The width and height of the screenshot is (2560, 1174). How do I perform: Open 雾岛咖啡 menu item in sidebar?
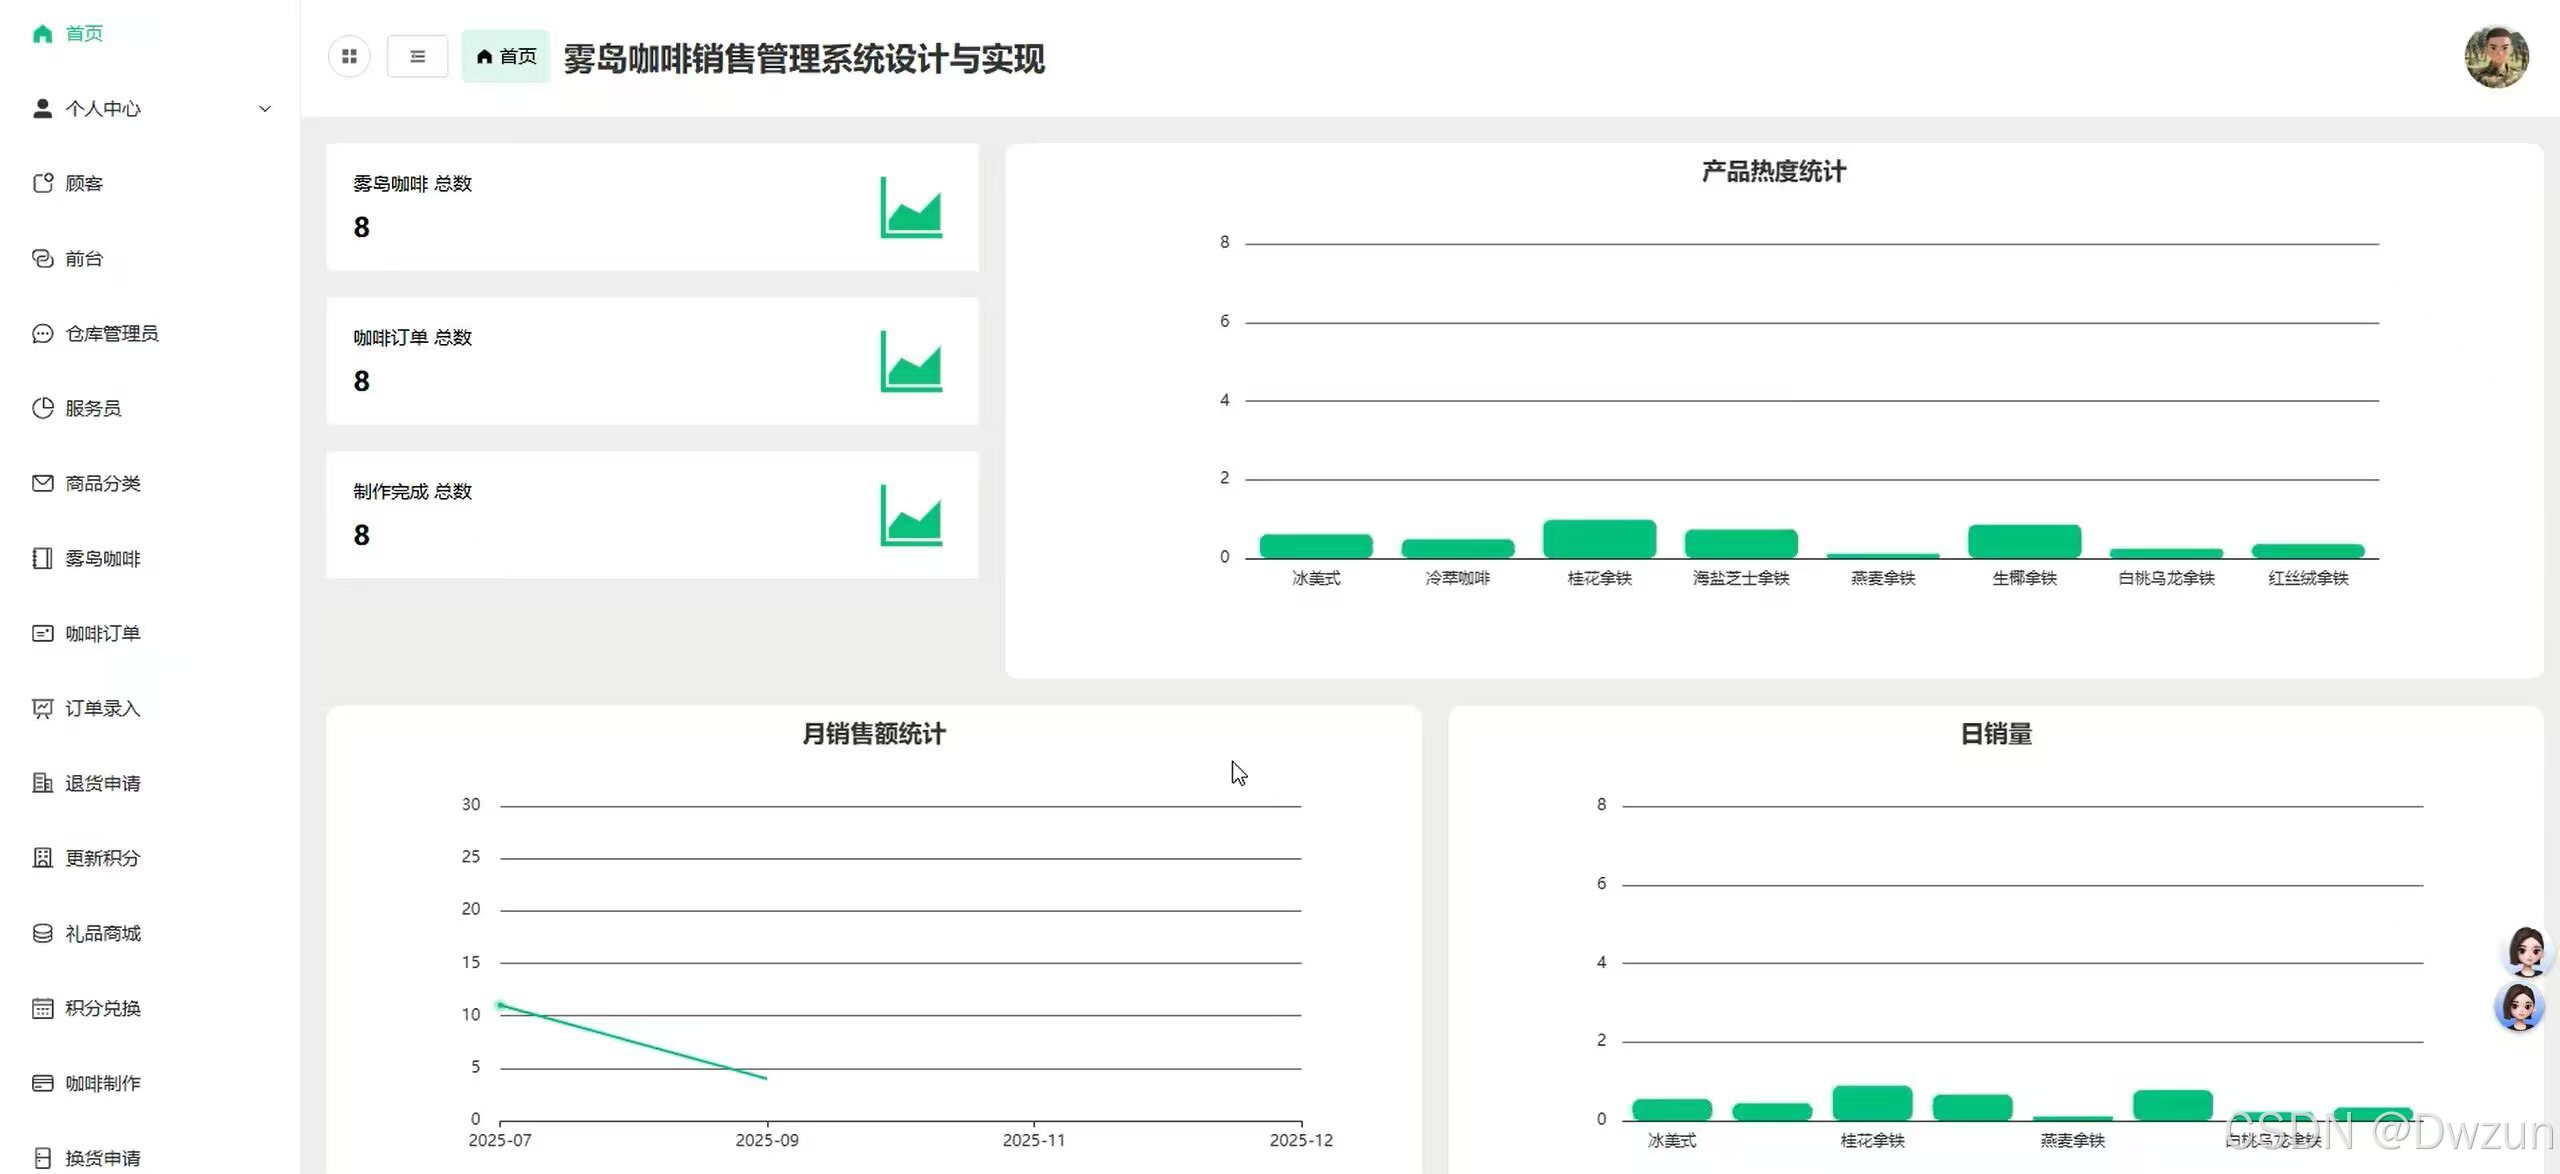point(102,559)
